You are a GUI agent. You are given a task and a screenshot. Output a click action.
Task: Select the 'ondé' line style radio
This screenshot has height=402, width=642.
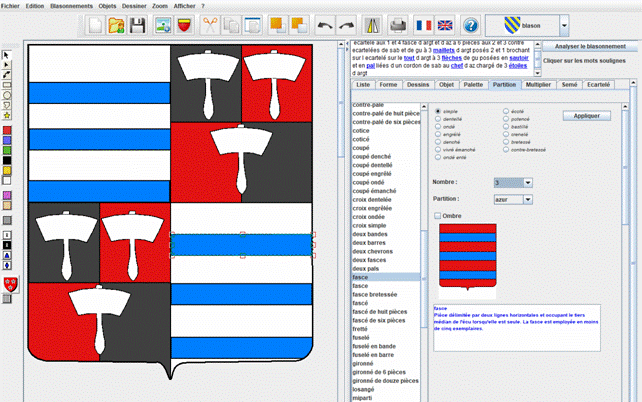click(438, 126)
